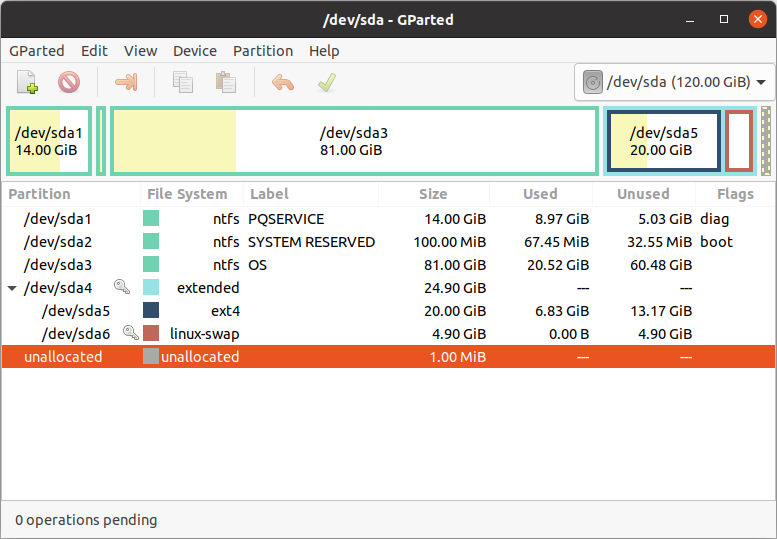Click the 1.00 MiB unallocated size
The height and width of the screenshot is (539, 777).
[457, 357]
